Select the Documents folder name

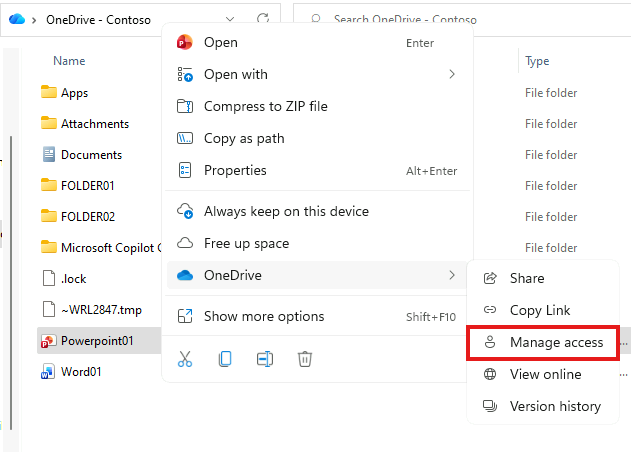(91, 155)
